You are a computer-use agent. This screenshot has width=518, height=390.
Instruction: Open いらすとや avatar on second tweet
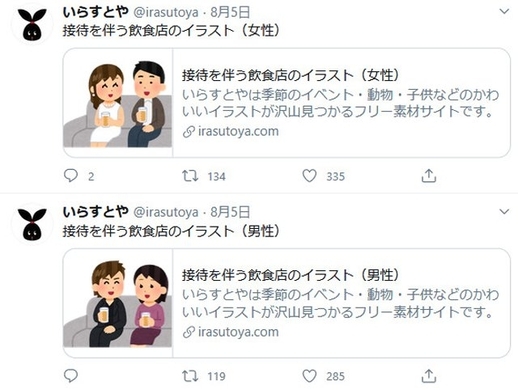coord(32,224)
